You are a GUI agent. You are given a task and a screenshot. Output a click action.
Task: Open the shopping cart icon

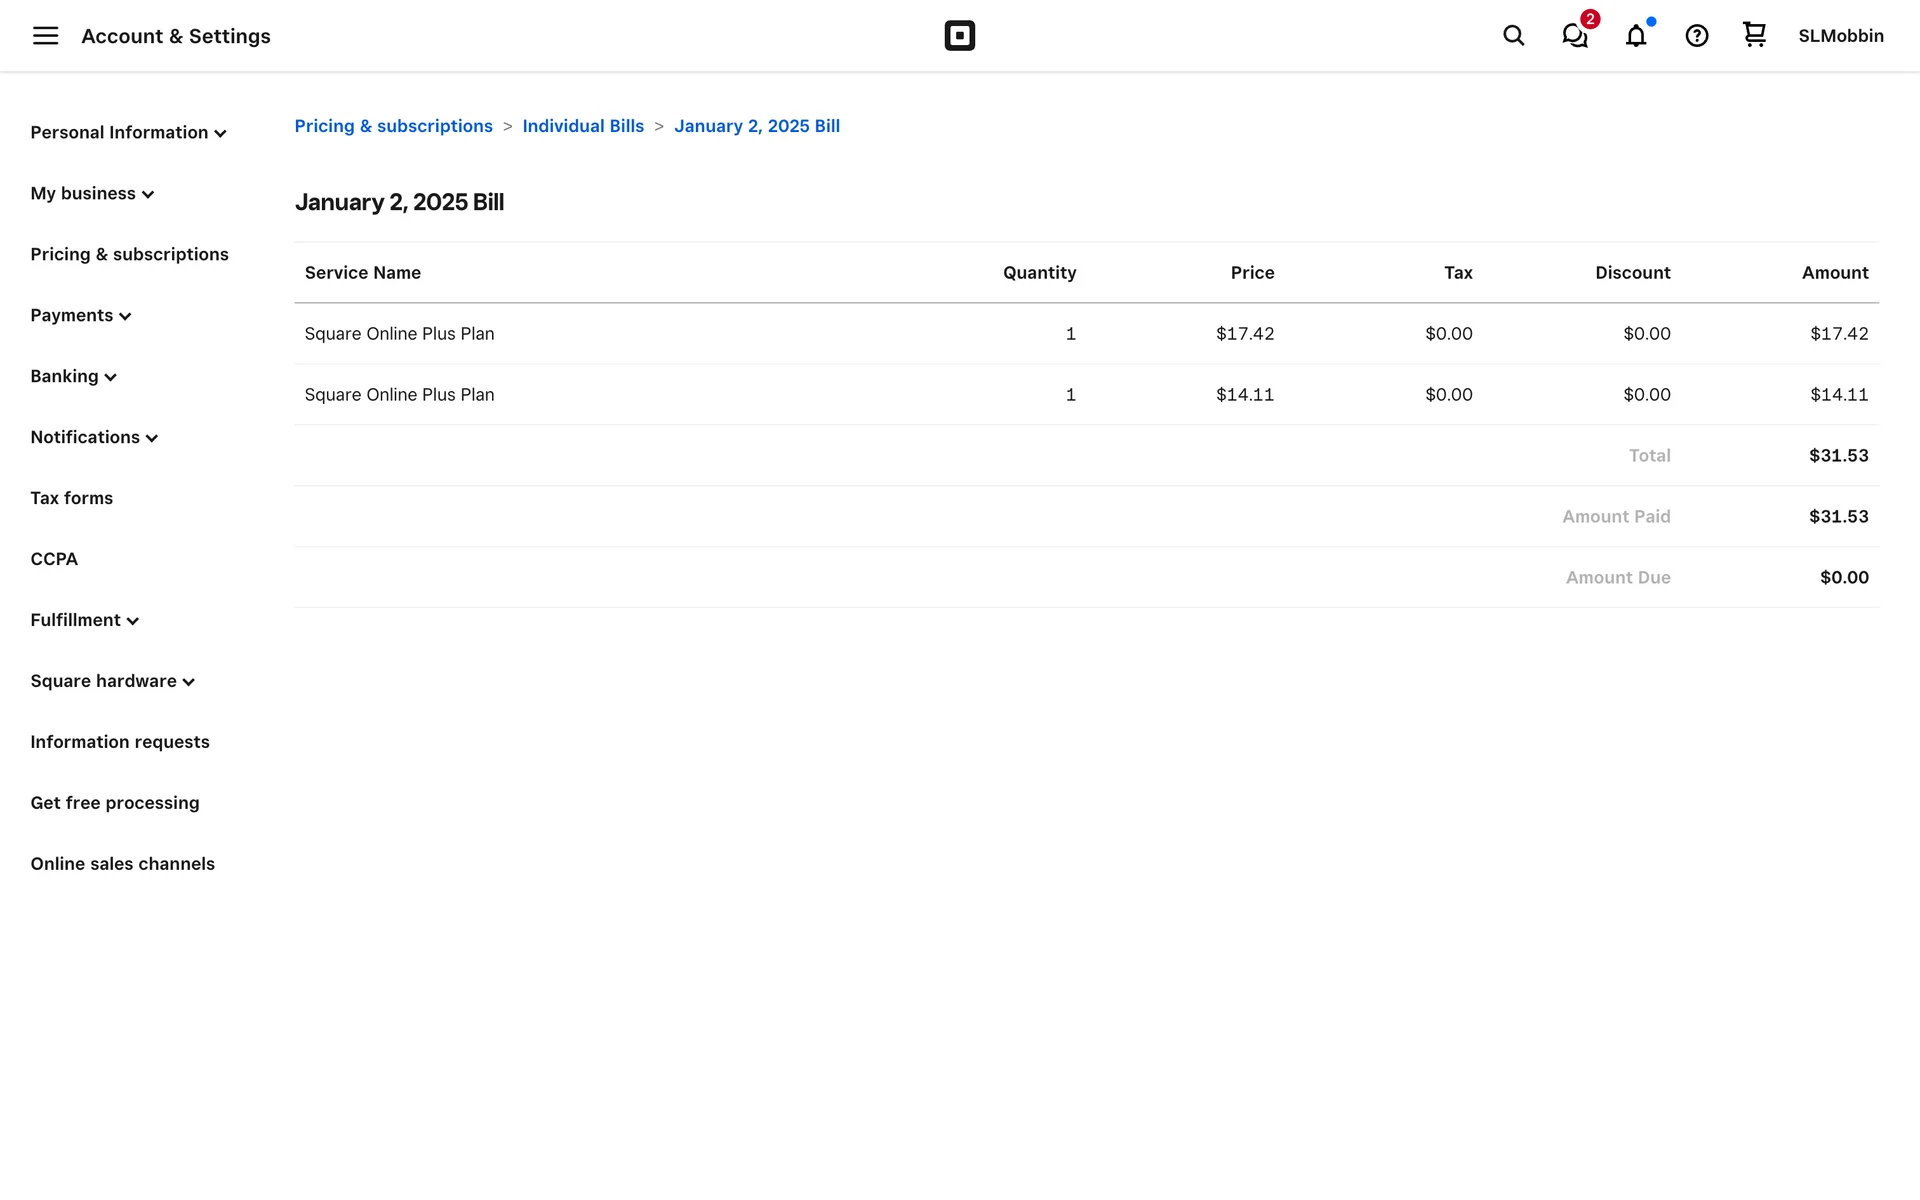(1754, 35)
